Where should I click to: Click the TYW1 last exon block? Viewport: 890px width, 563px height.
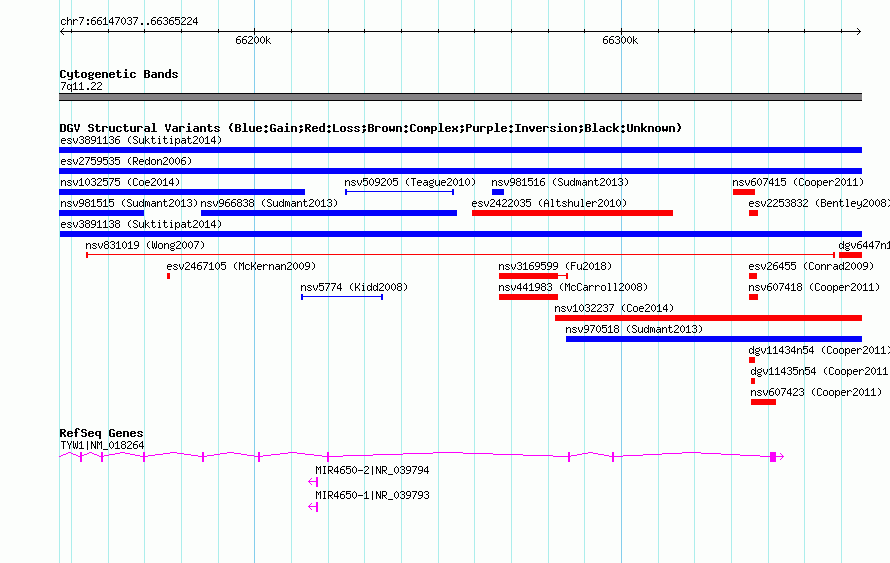pyautogui.click(x=773, y=457)
